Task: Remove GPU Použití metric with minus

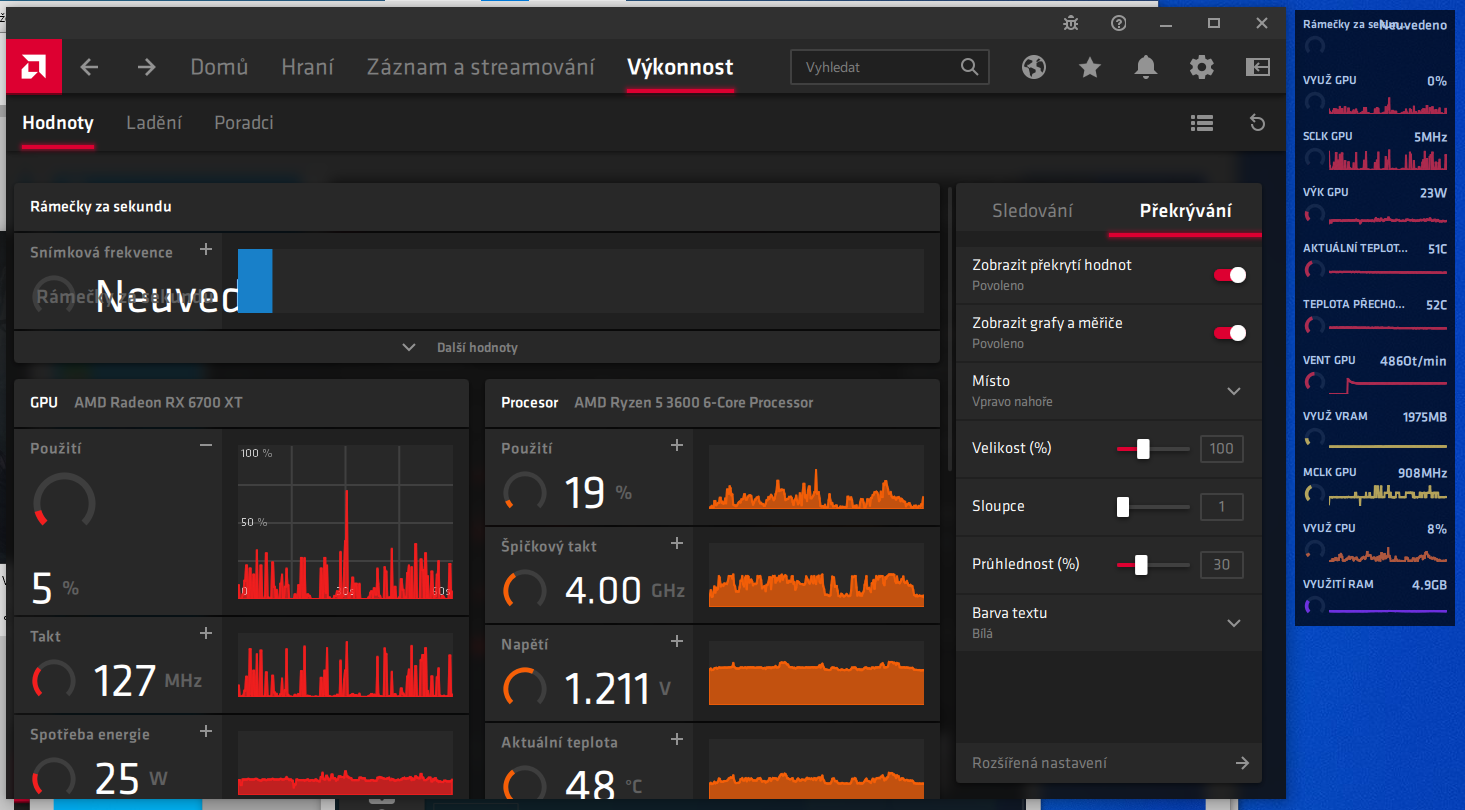Action: pos(206,445)
